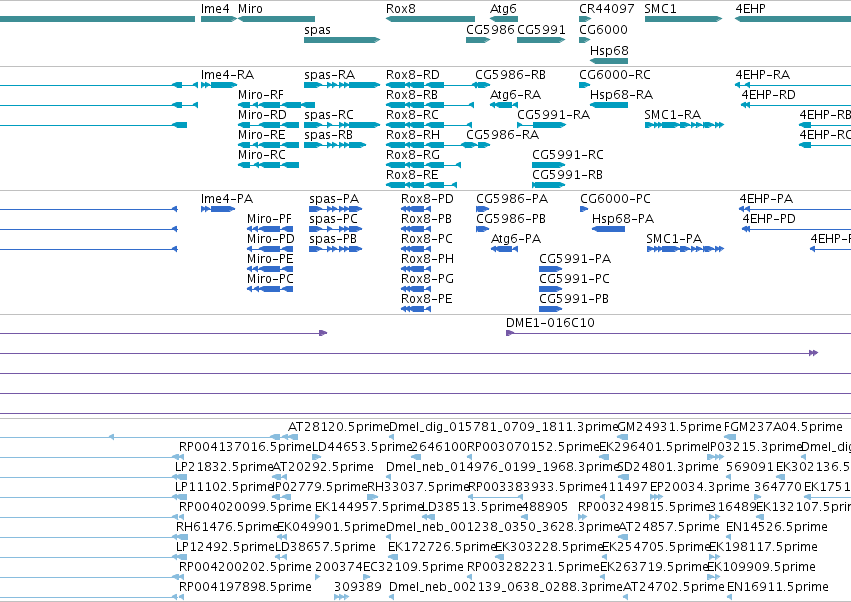Select the Miro gene label
The image size is (851, 602).
[250, 9]
